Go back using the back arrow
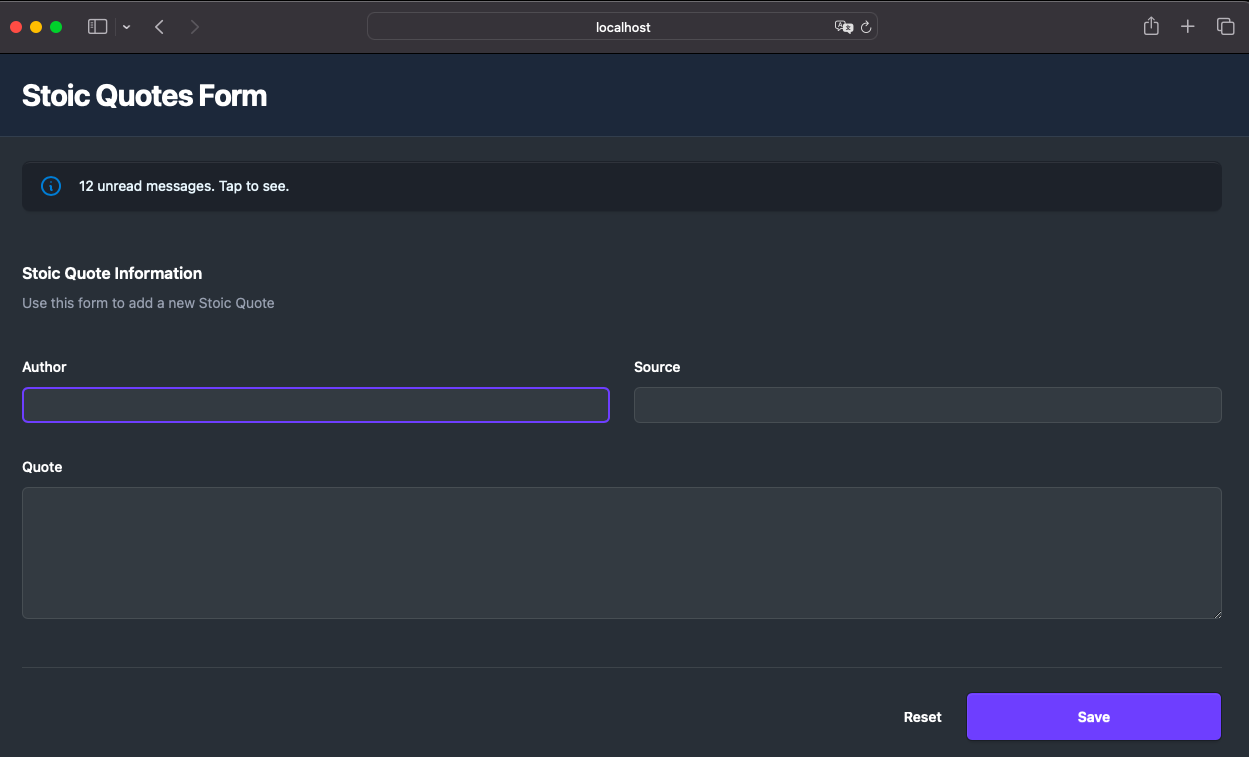 159,27
